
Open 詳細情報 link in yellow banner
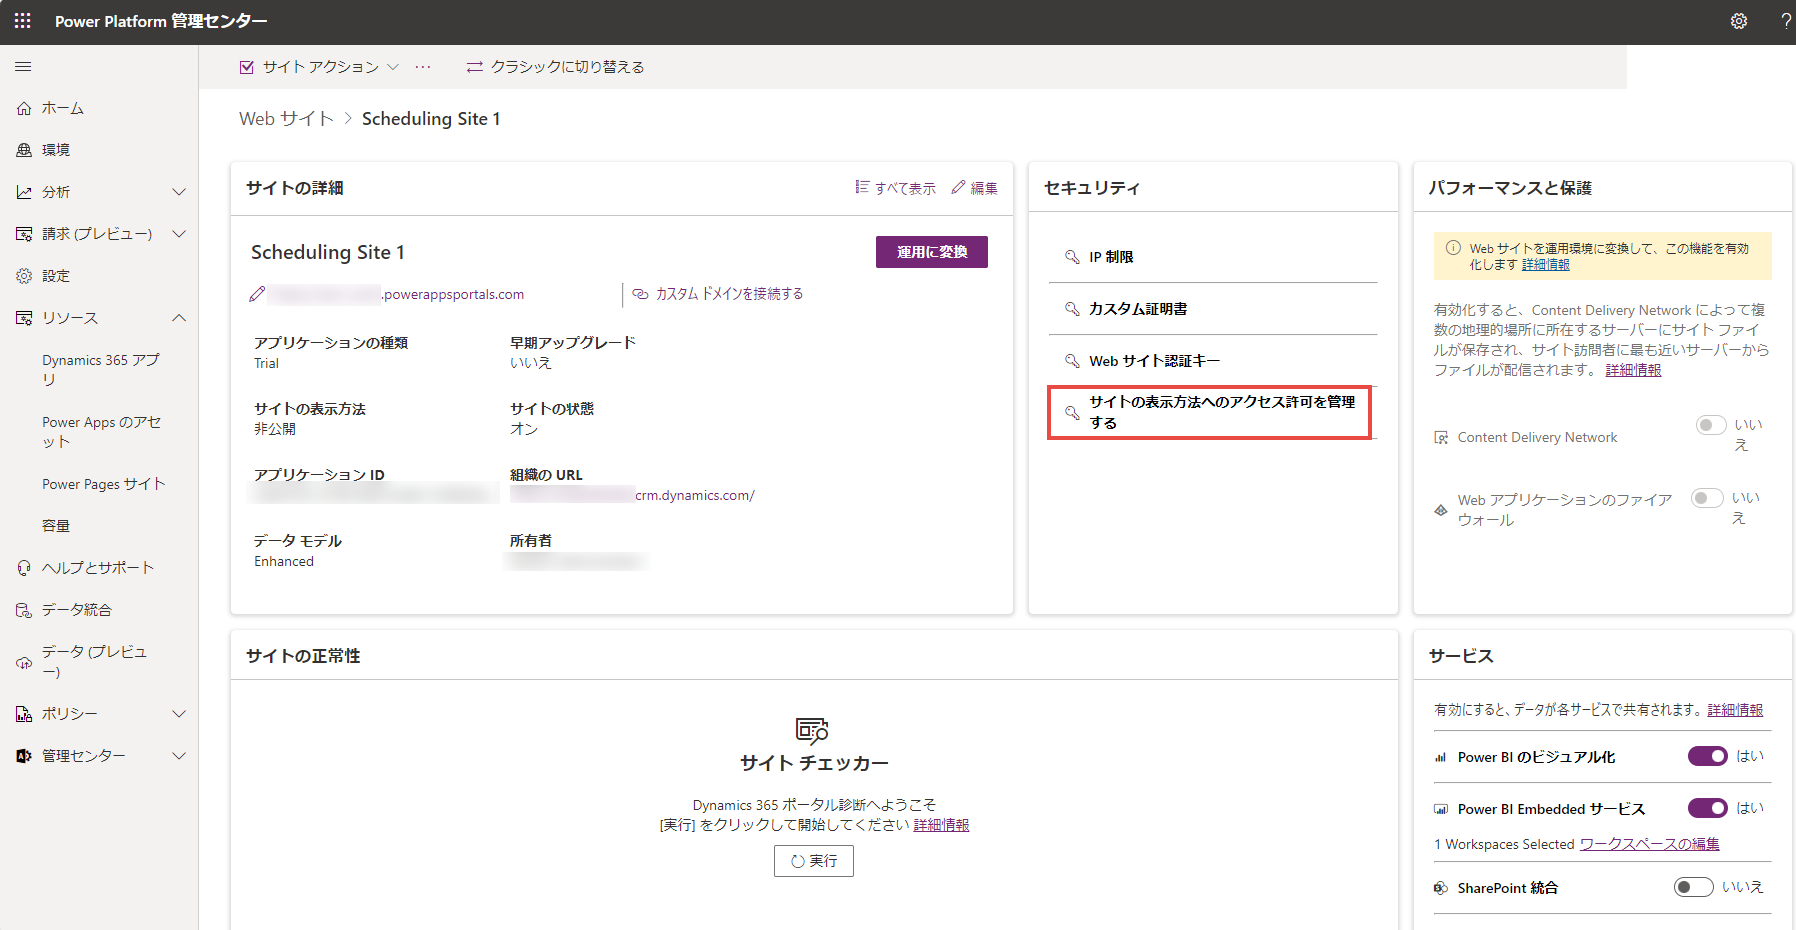coord(1546,265)
